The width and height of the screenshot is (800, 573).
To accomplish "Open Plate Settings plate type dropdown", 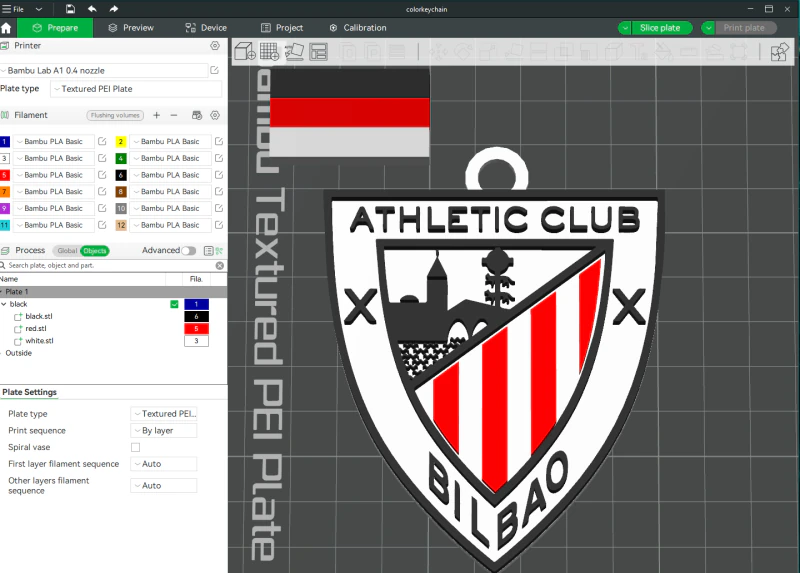I will coord(164,414).
